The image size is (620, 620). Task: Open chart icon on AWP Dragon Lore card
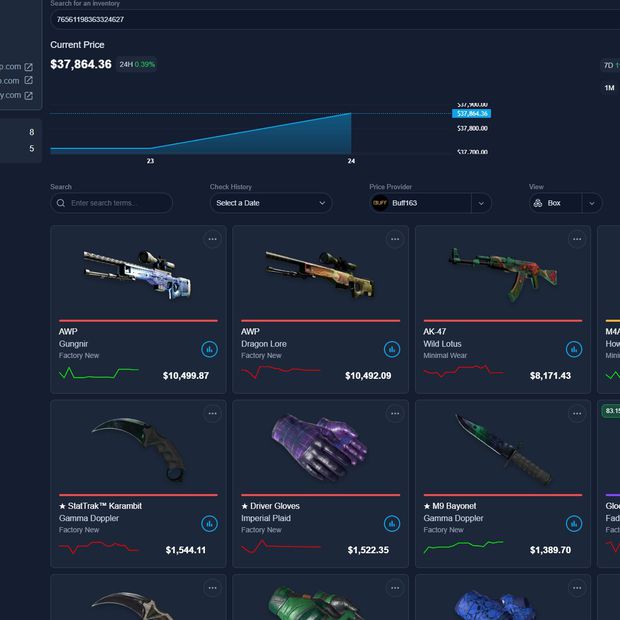(x=392, y=349)
